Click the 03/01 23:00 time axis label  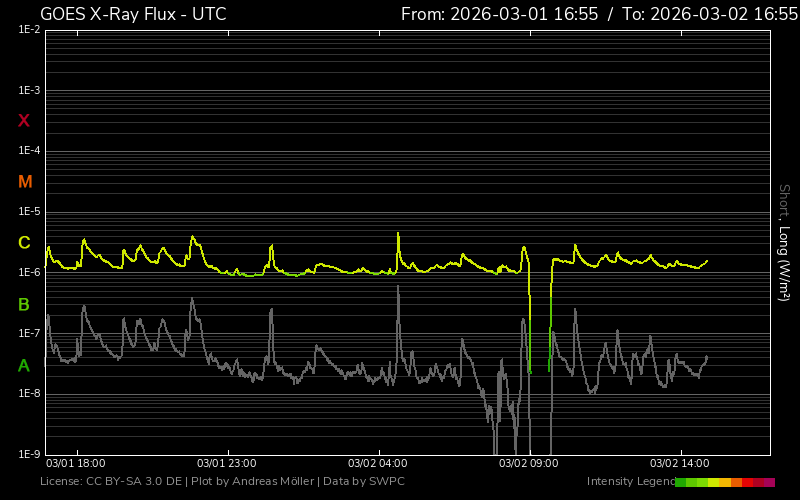(226, 464)
